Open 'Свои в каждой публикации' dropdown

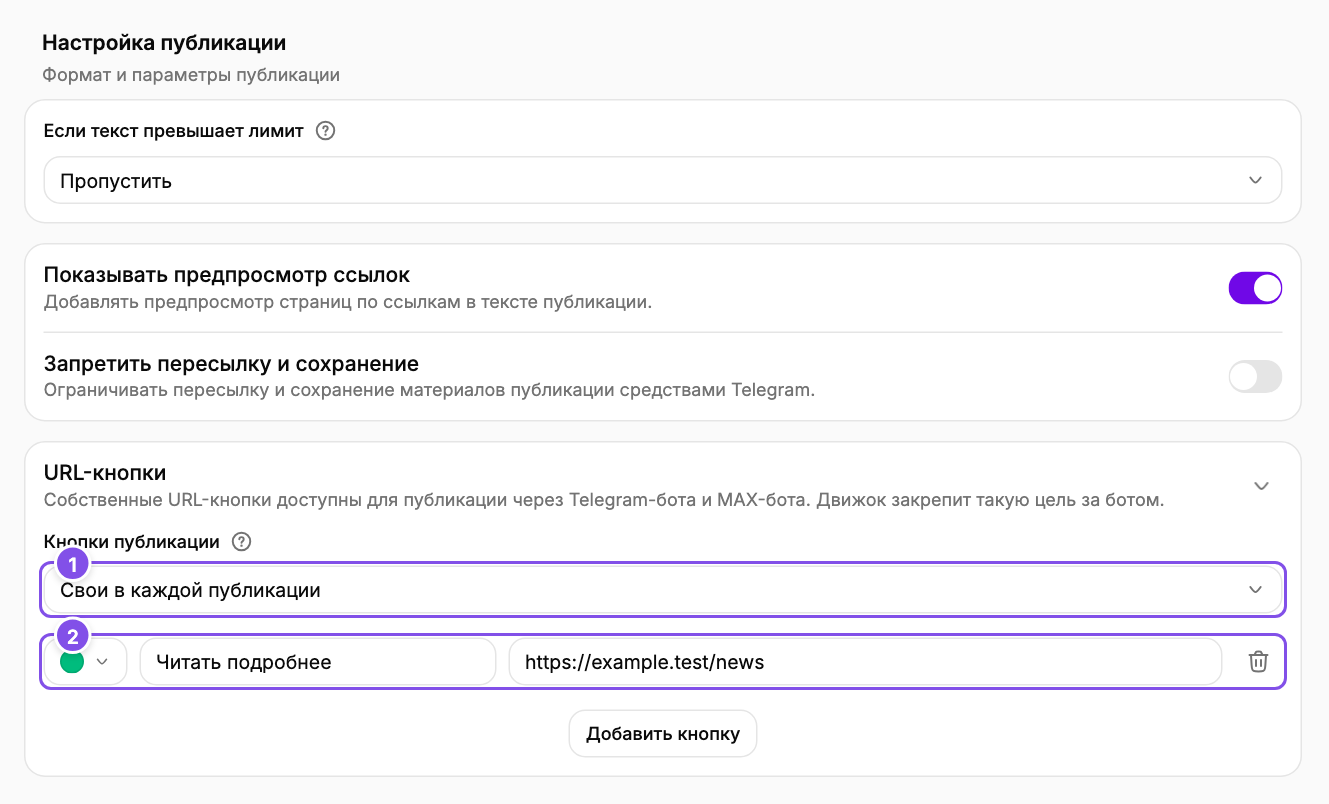coord(663,590)
